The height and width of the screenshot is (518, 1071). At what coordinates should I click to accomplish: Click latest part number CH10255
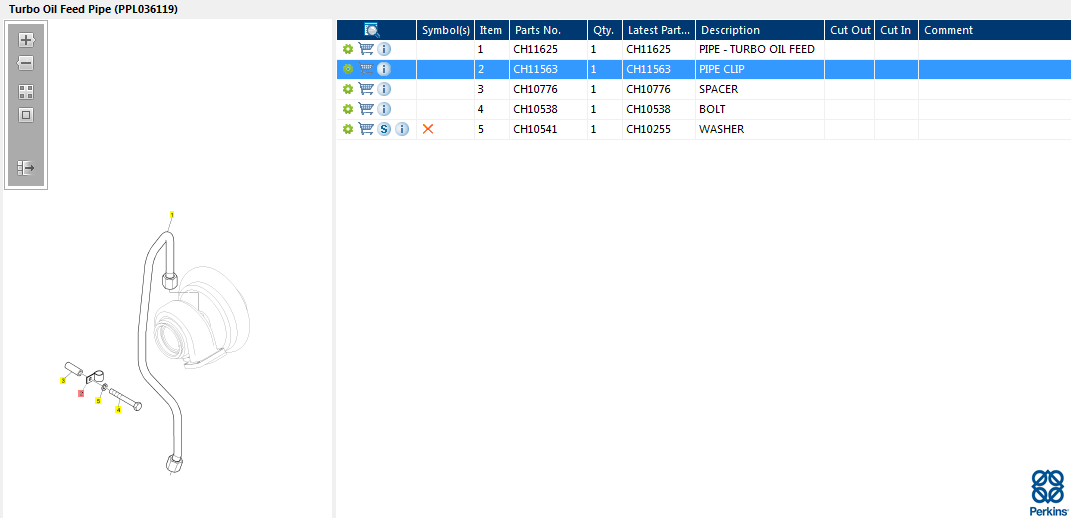[x=648, y=128]
